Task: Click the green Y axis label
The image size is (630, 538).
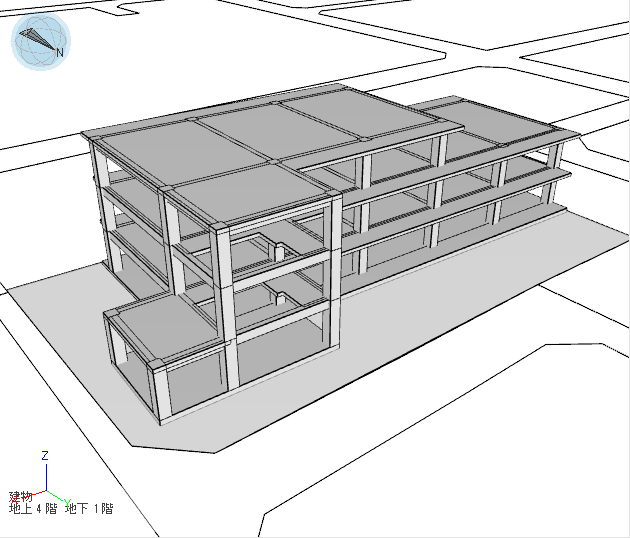Action: tap(67, 501)
